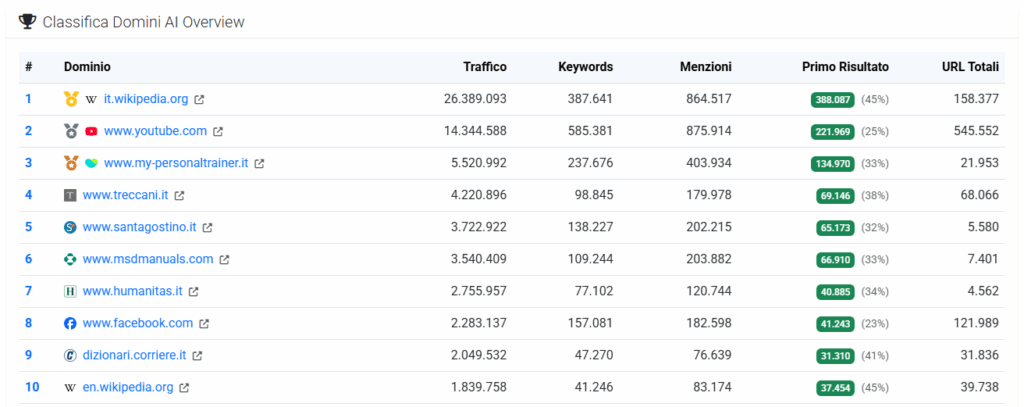Click the MSD Manuals favicon in row 6
Image resolution: width=1024 pixels, height=407 pixels.
71,259
